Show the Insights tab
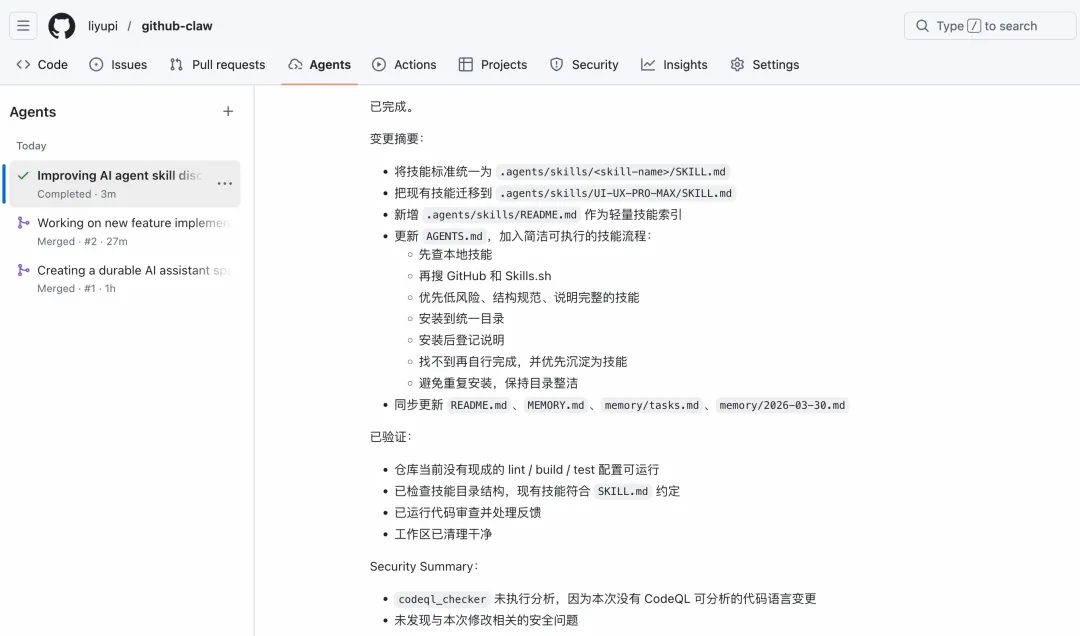Viewport: 1080px width, 636px height. coord(674,65)
